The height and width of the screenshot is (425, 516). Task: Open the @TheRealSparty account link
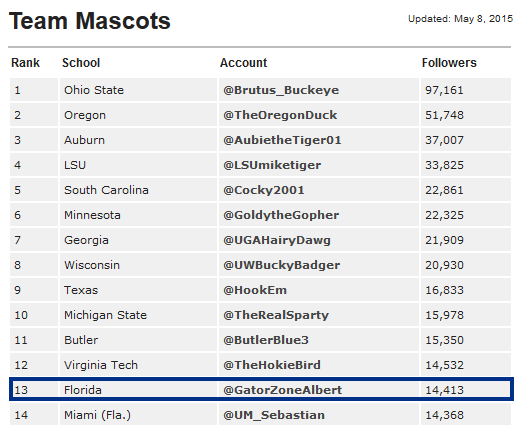click(x=276, y=315)
